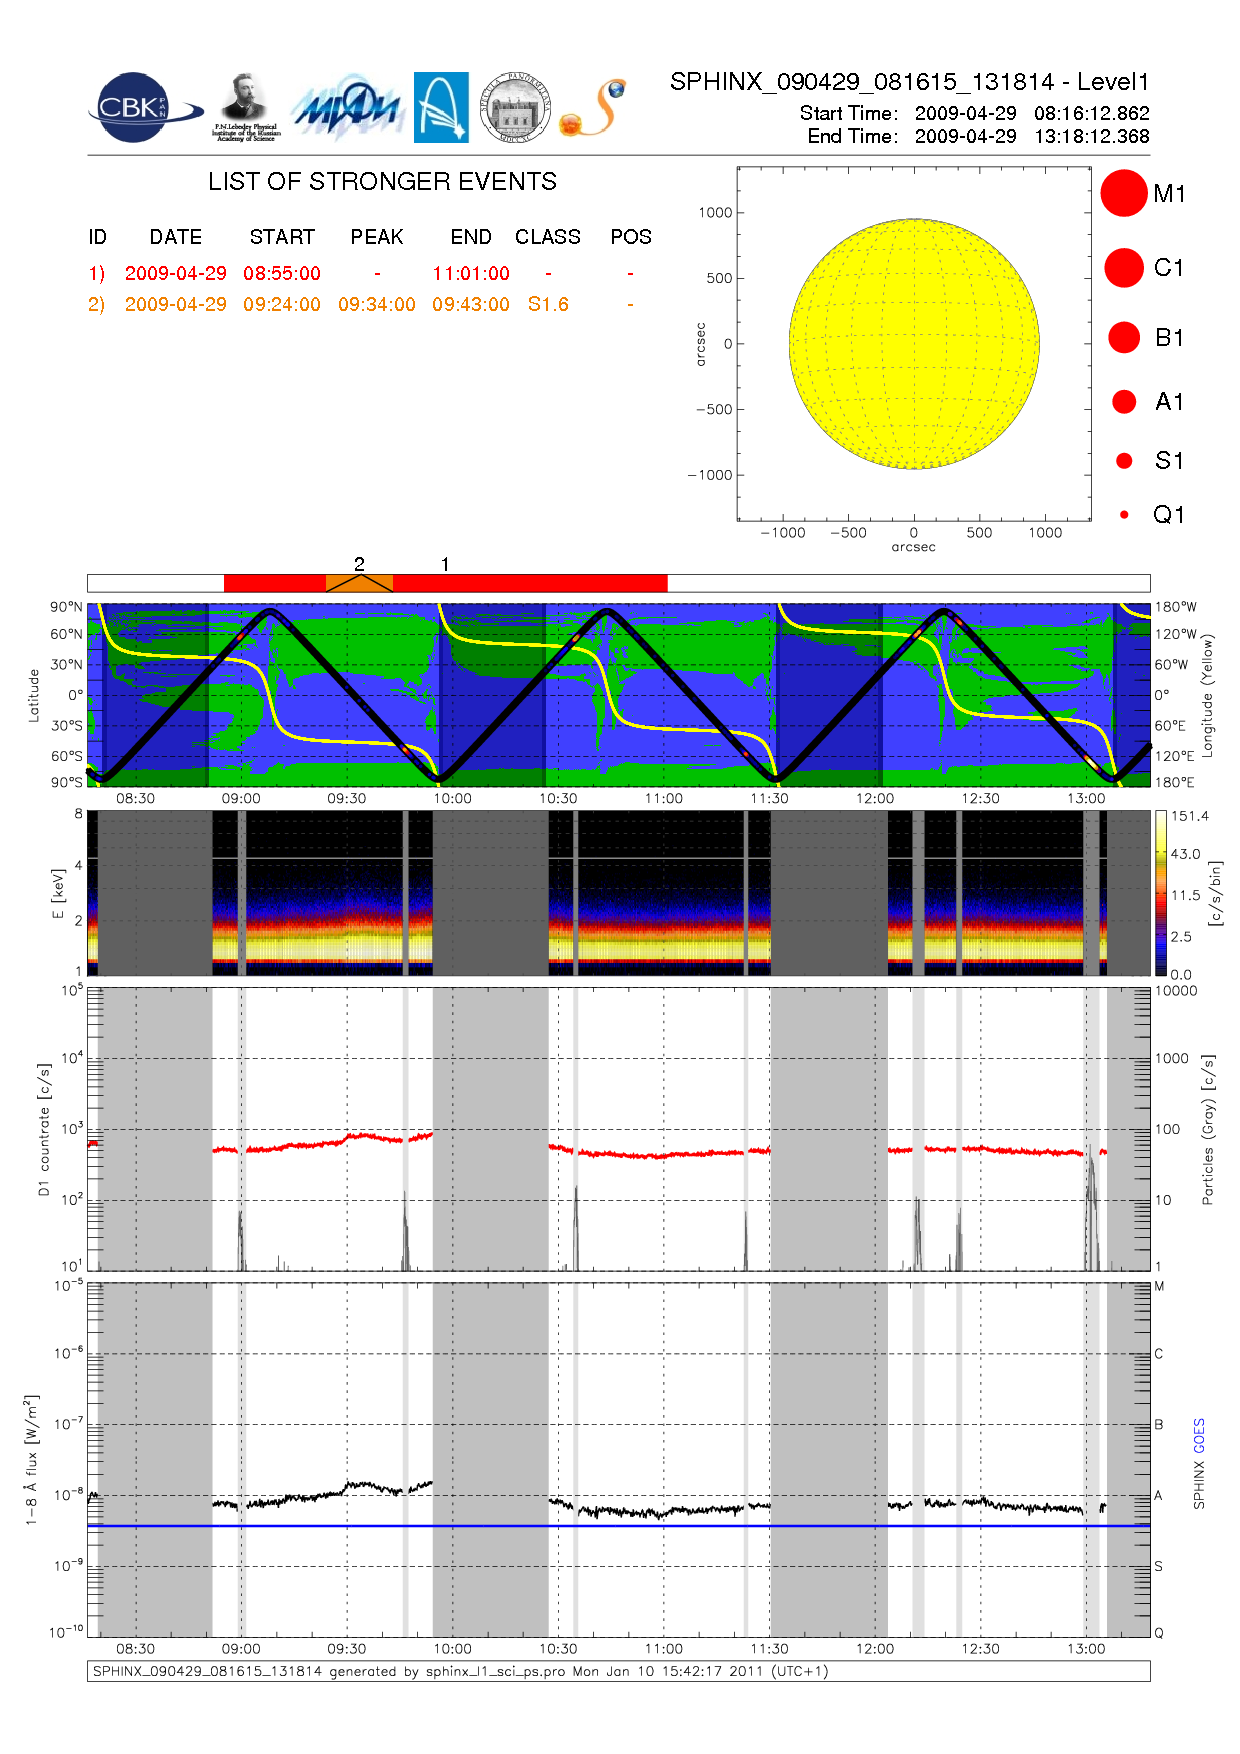
Task: Click the S1 class legend circle
Action: click(x=1124, y=460)
